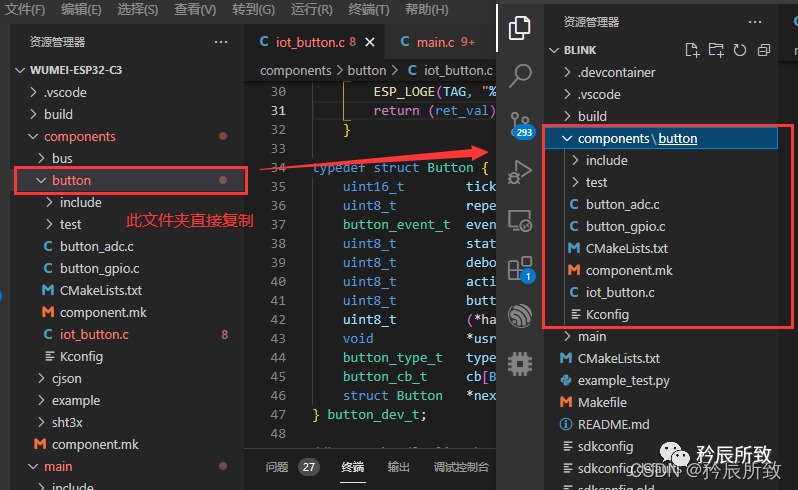Viewport: 798px width, 490px height.
Task: Expand the .devcontainer folder in BLINK
Action: click(x=617, y=72)
